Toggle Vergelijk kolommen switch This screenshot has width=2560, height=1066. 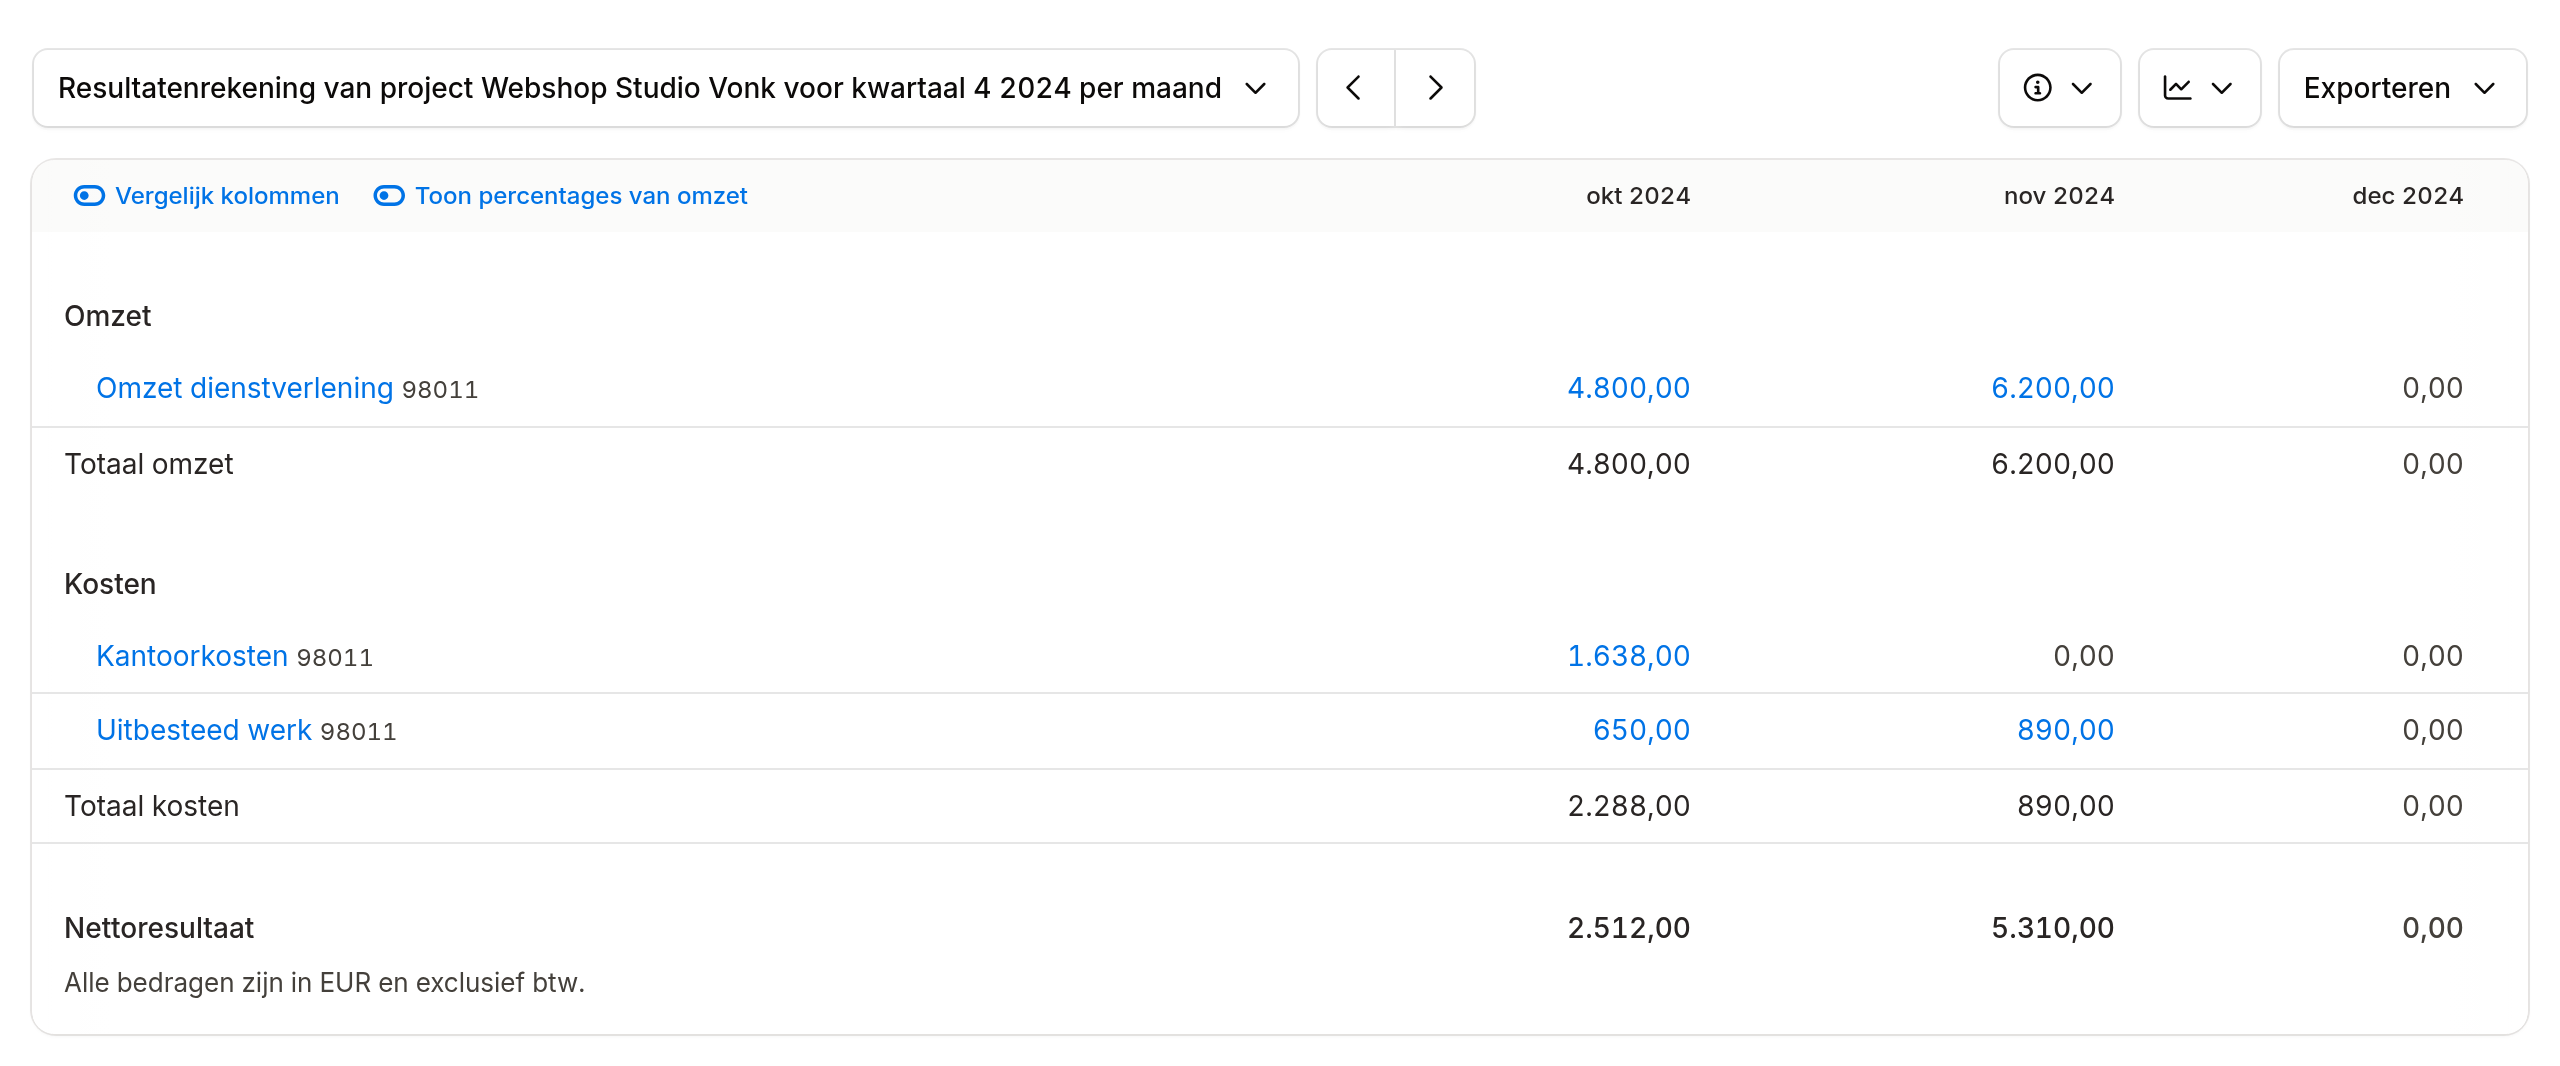pyautogui.click(x=89, y=196)
